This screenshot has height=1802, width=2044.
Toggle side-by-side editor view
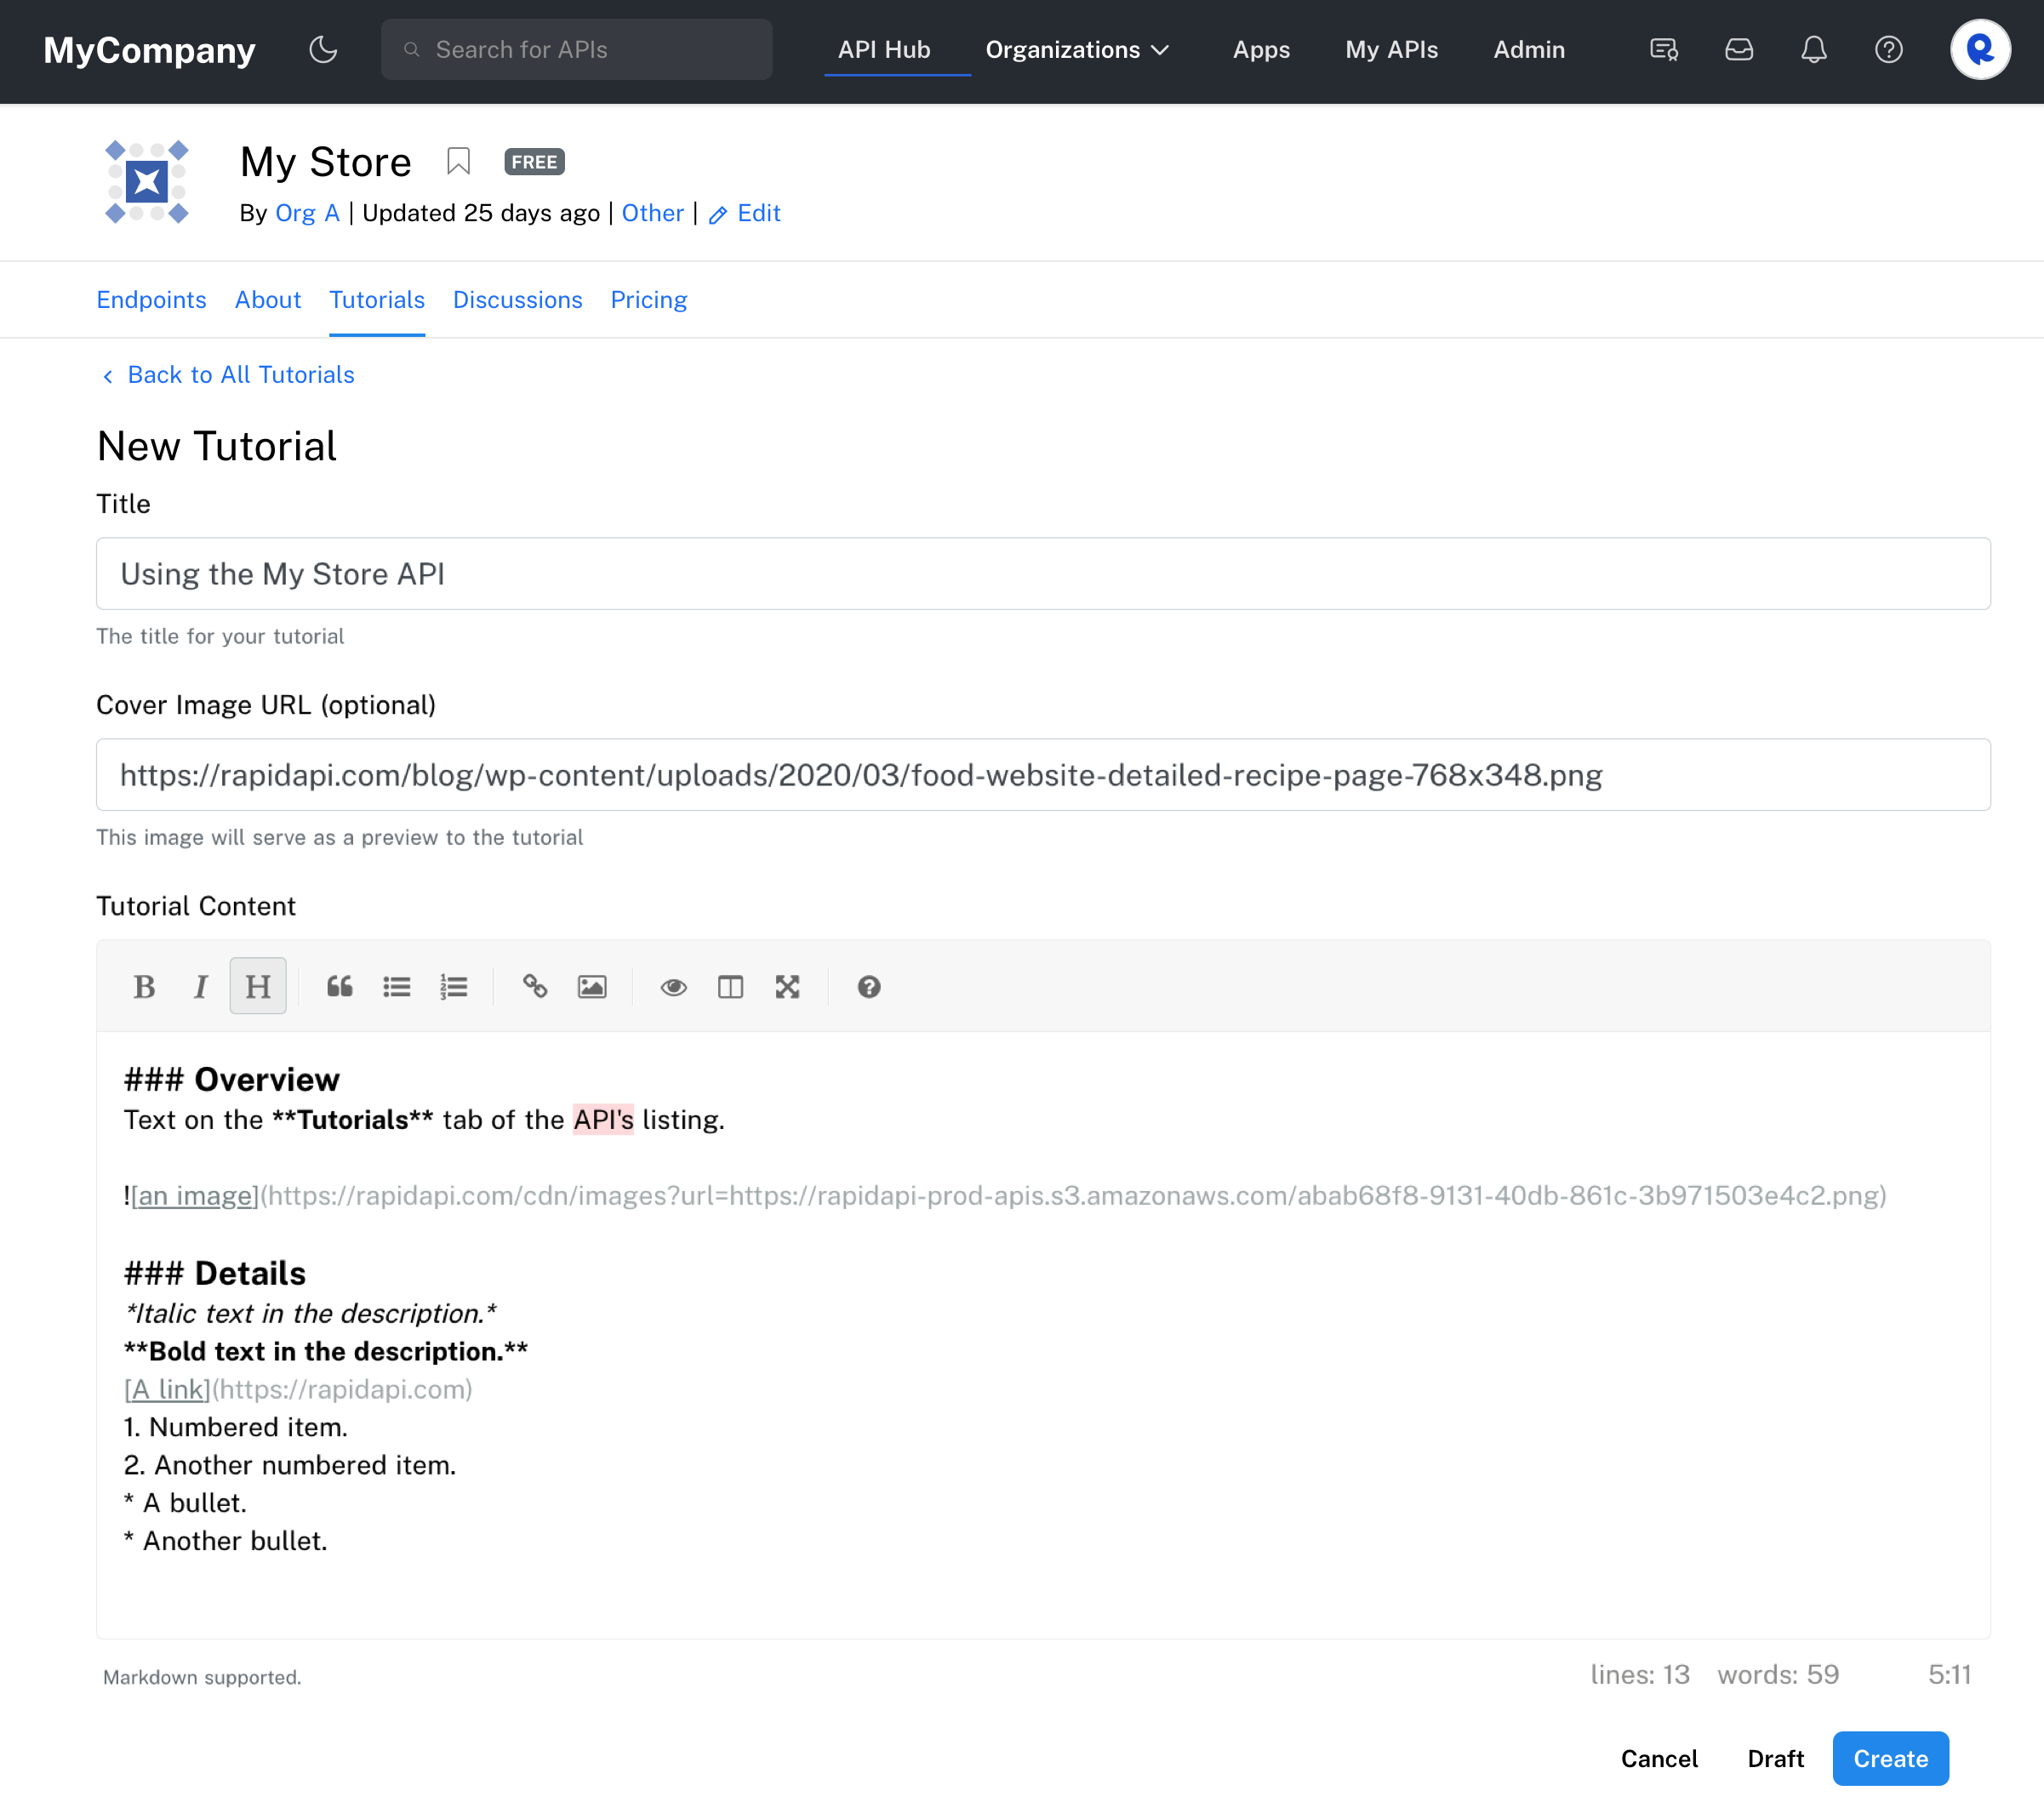731,986
